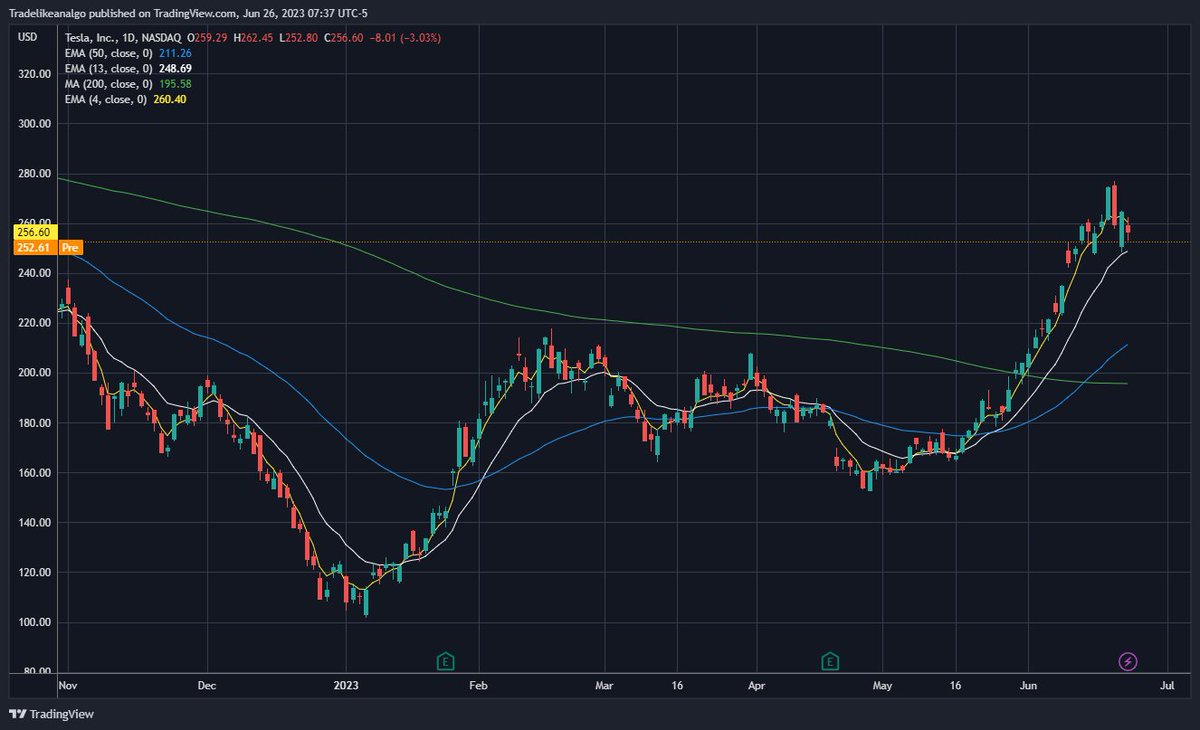Screen dimensions: 1200x730
Task: Click the earnings E marker near February
Action: click(446, 661)
